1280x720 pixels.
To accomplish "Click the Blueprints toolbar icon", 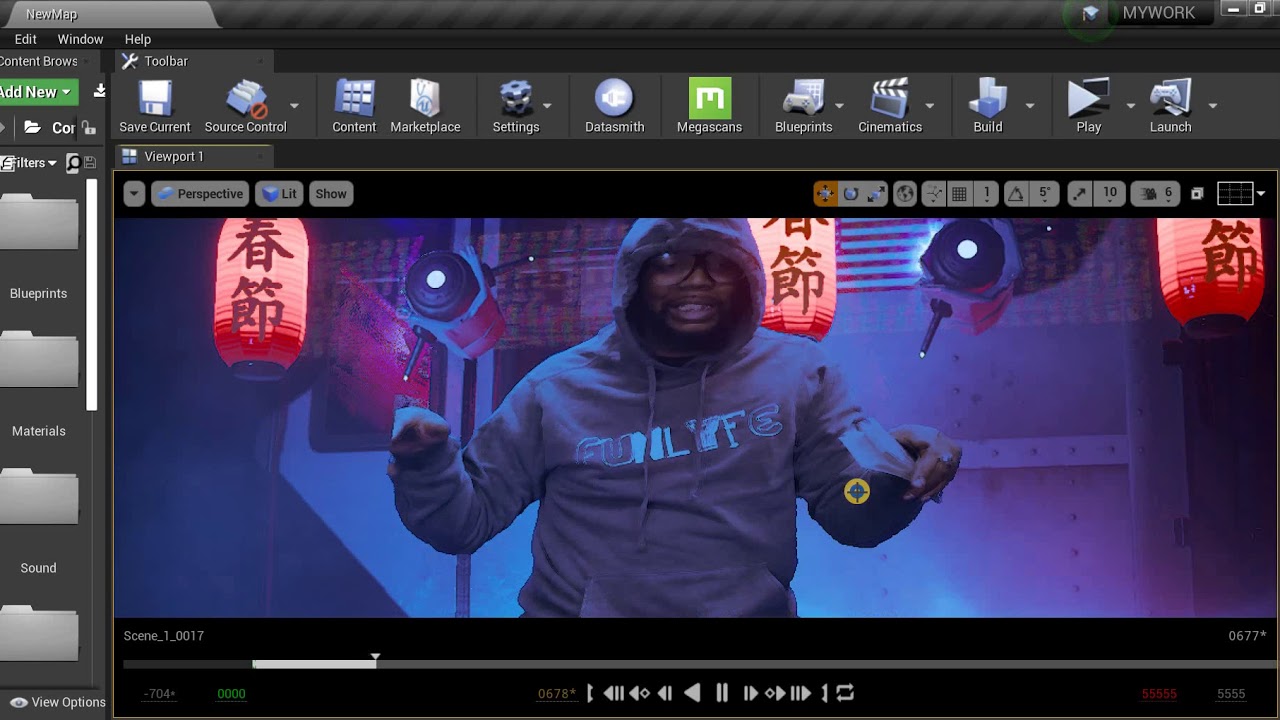I will pyautogui.click(x=803, y=98).
